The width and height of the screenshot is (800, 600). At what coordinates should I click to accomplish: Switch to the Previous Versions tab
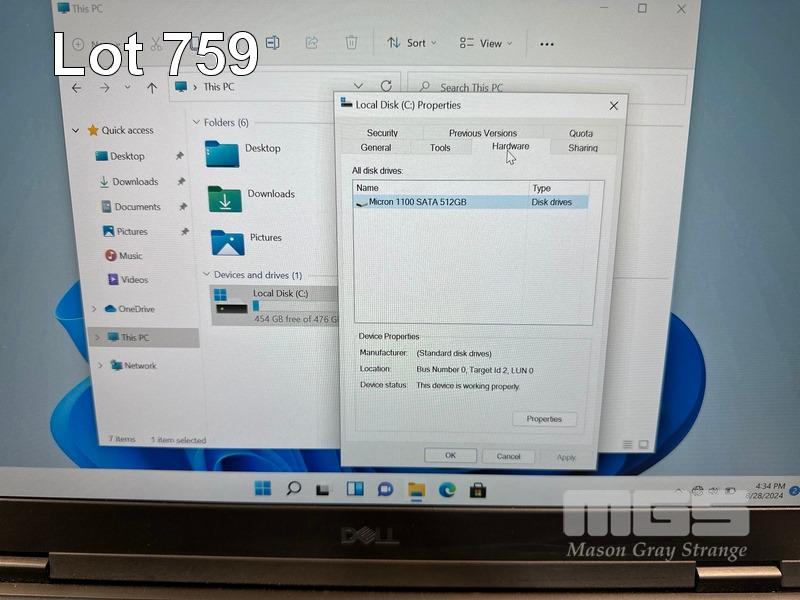[x=483, y=133]
